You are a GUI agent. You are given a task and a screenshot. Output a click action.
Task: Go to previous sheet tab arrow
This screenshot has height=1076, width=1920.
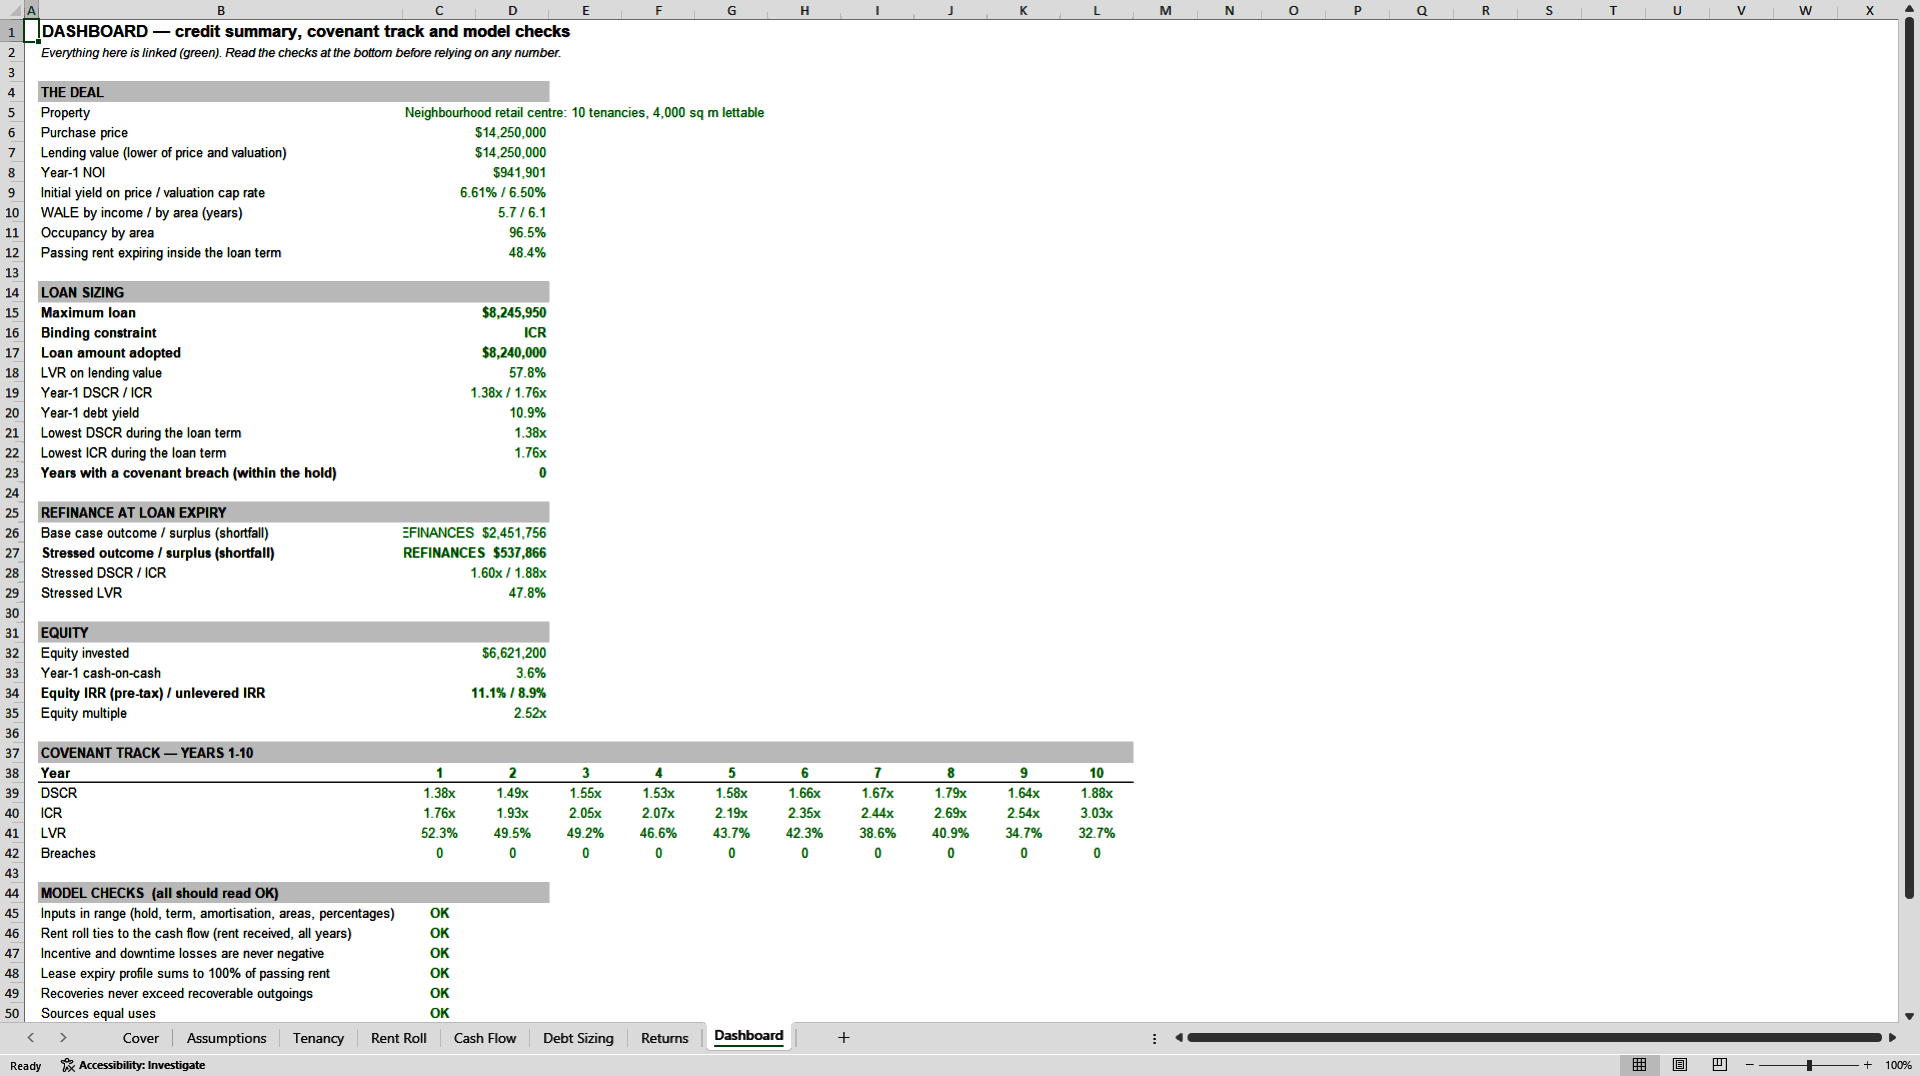(x=31, y=1037)
